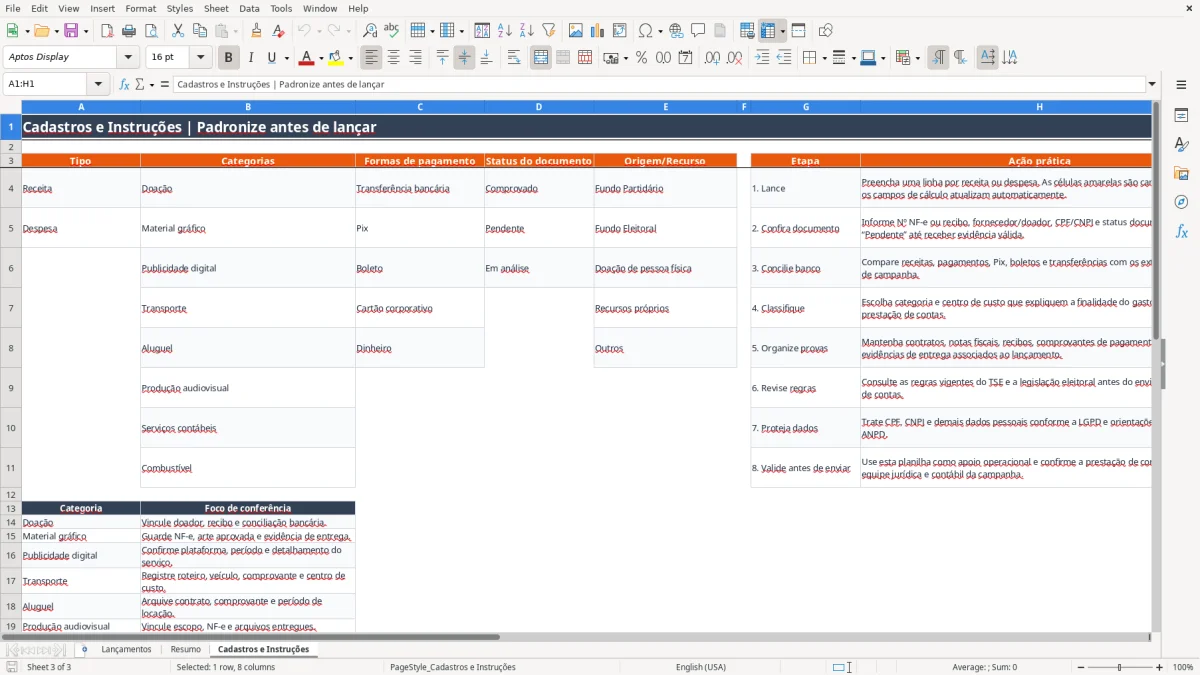Toggle Bold formatting
This screenshot has width=1200, height=675.
pos(229,58)
